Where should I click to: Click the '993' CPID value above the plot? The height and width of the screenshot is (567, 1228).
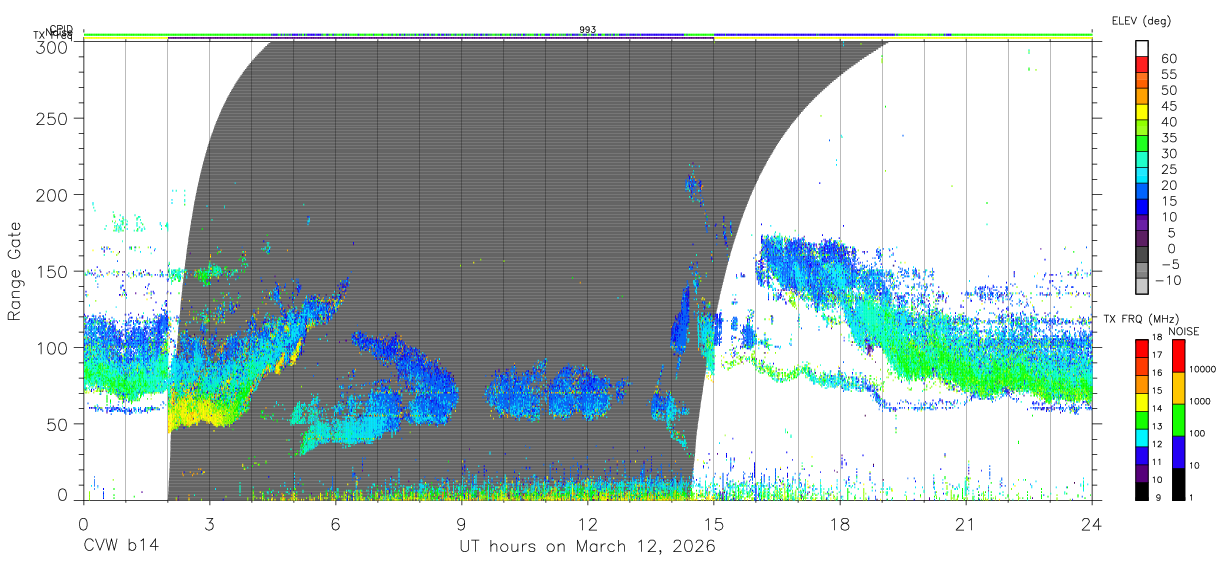(588, 30)
